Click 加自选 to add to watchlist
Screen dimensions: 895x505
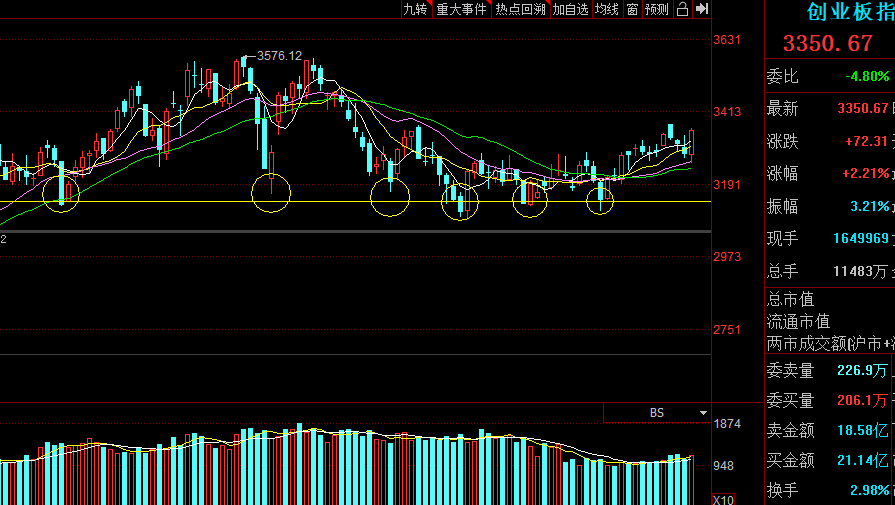tap(570, 9)
